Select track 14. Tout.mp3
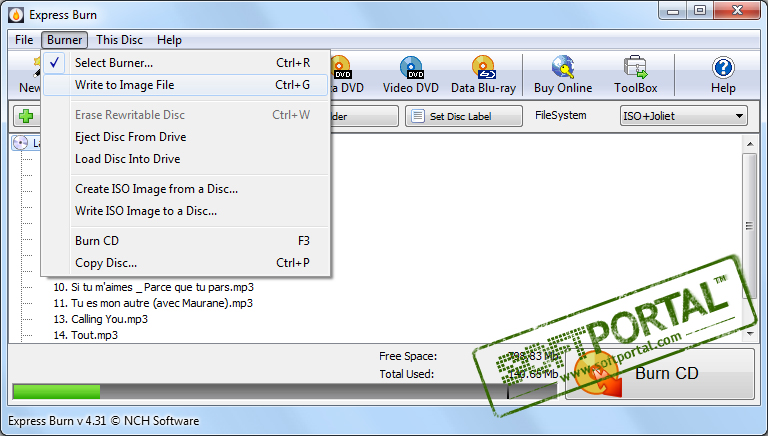The width and height of the screenshot is (768, 436). point(86,335)
